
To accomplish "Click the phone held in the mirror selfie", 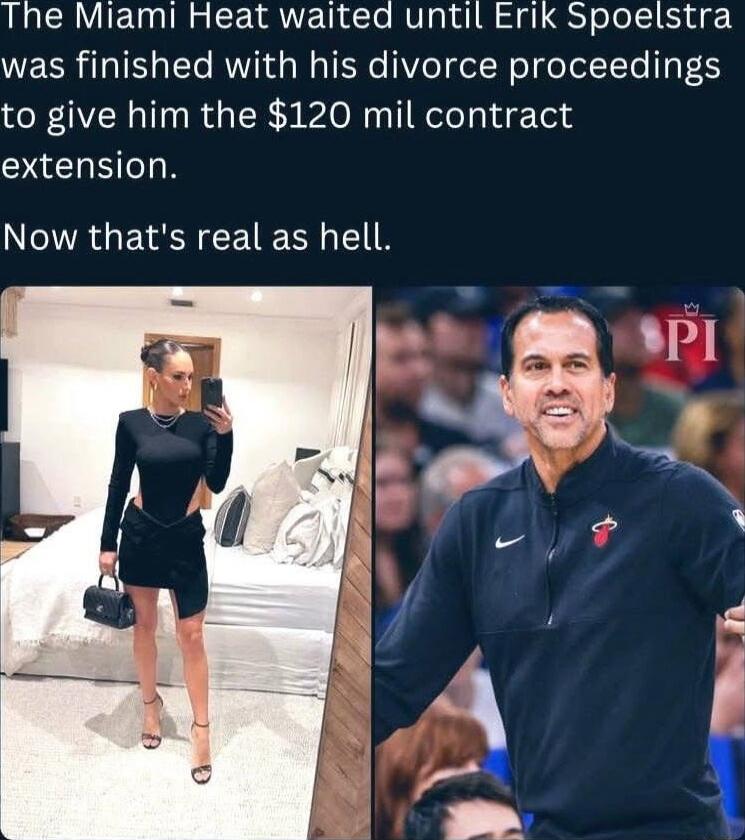I will point(212,393).
